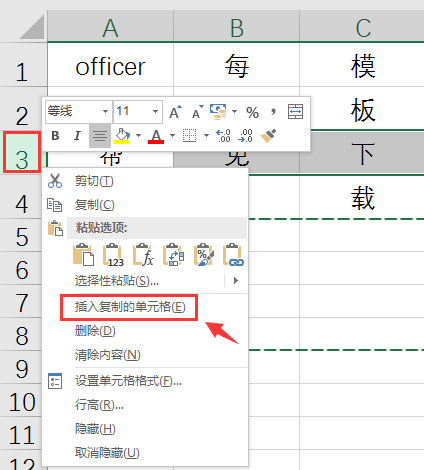
Task: Select Paste Formatting icon
Action: tap(203, 255)
